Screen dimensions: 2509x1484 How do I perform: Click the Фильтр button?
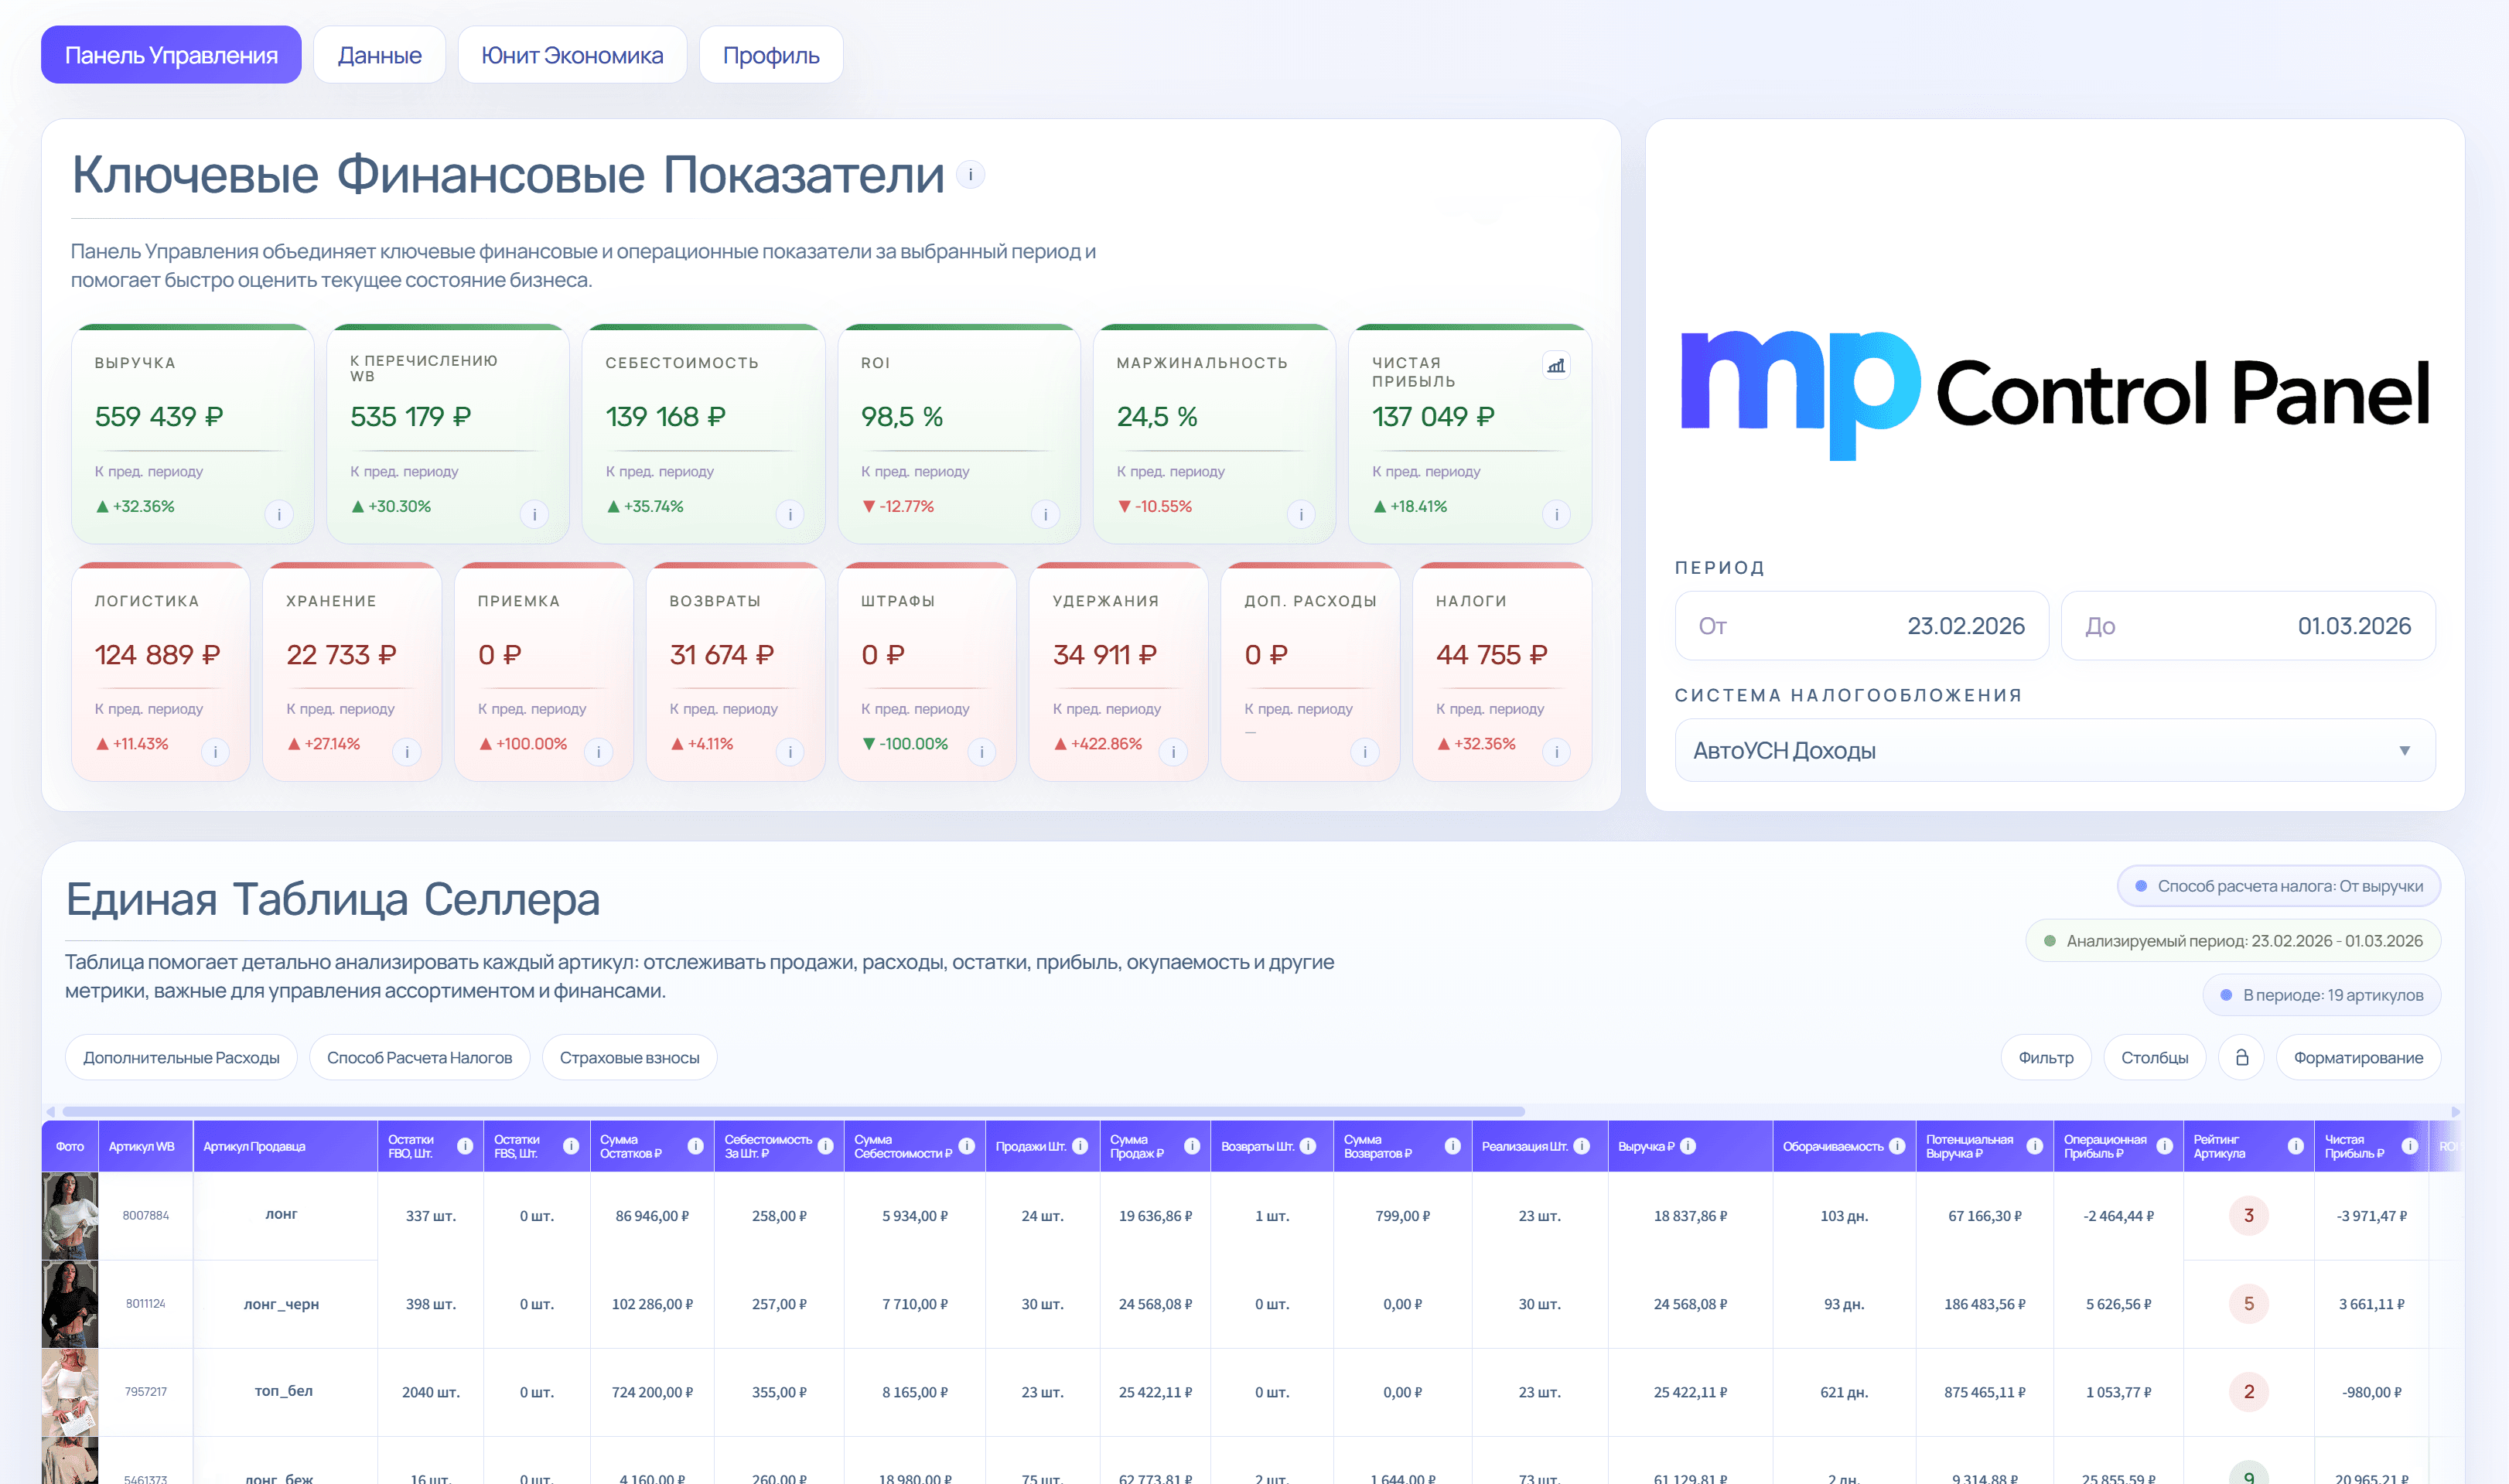[2046, 1057]
